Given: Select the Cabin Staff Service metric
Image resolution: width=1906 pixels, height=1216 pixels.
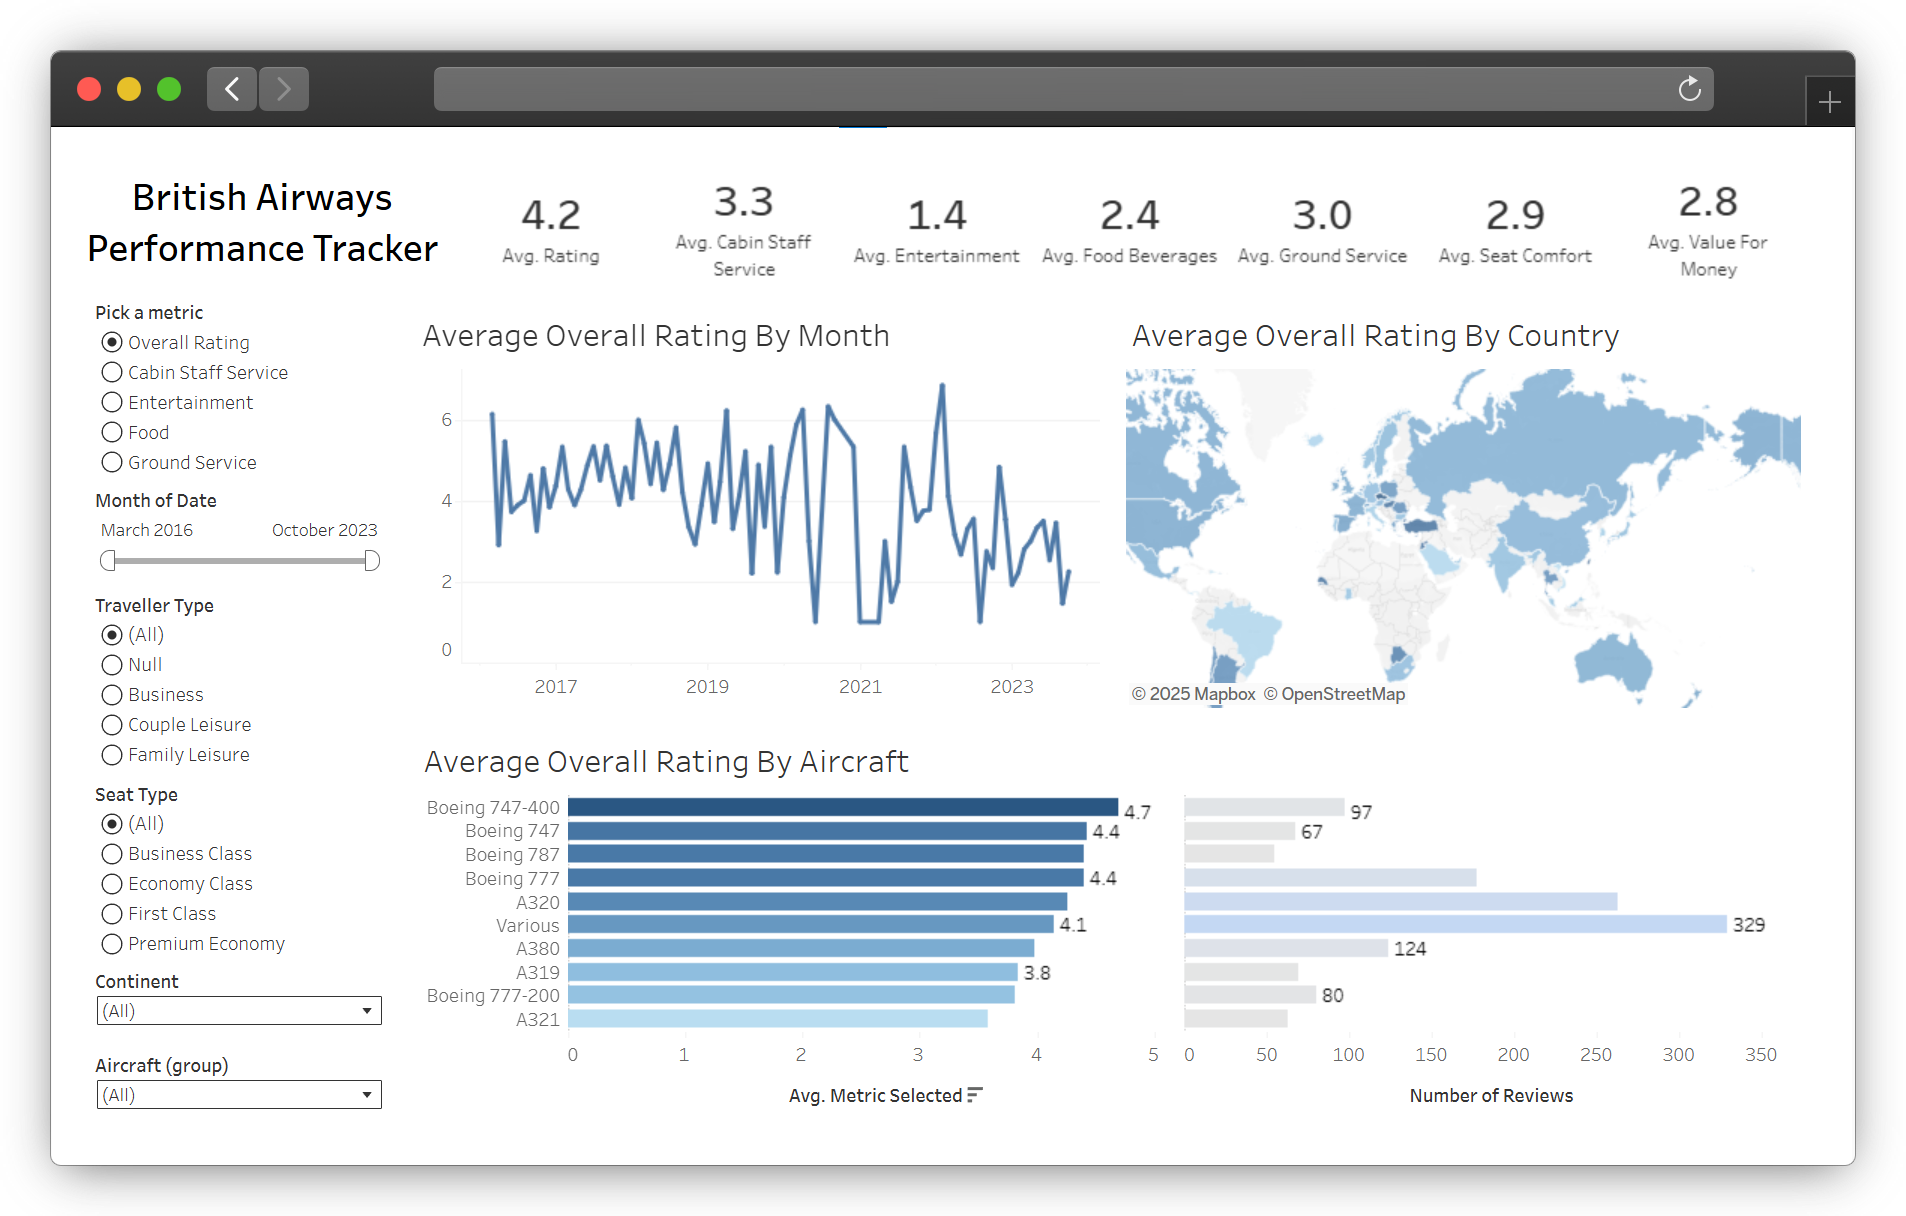Looking at the screenshot, I should [x=112, y=372].
